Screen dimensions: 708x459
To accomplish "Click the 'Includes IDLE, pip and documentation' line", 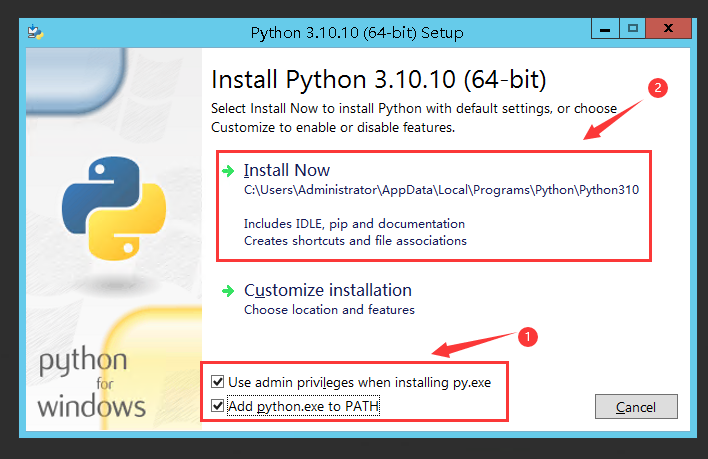I will (x=354, y=224).
